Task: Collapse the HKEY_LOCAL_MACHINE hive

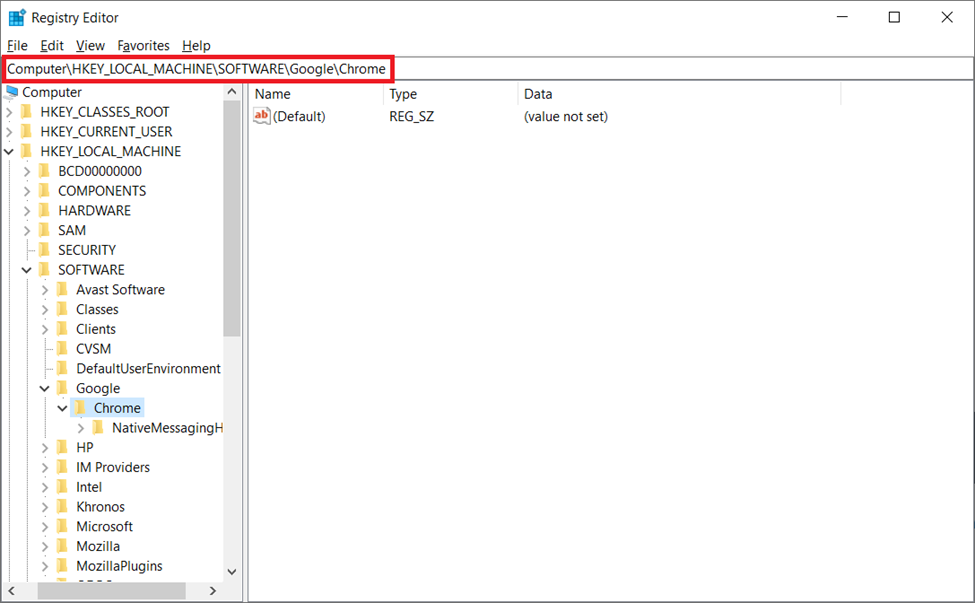Action: pos(9,151)
